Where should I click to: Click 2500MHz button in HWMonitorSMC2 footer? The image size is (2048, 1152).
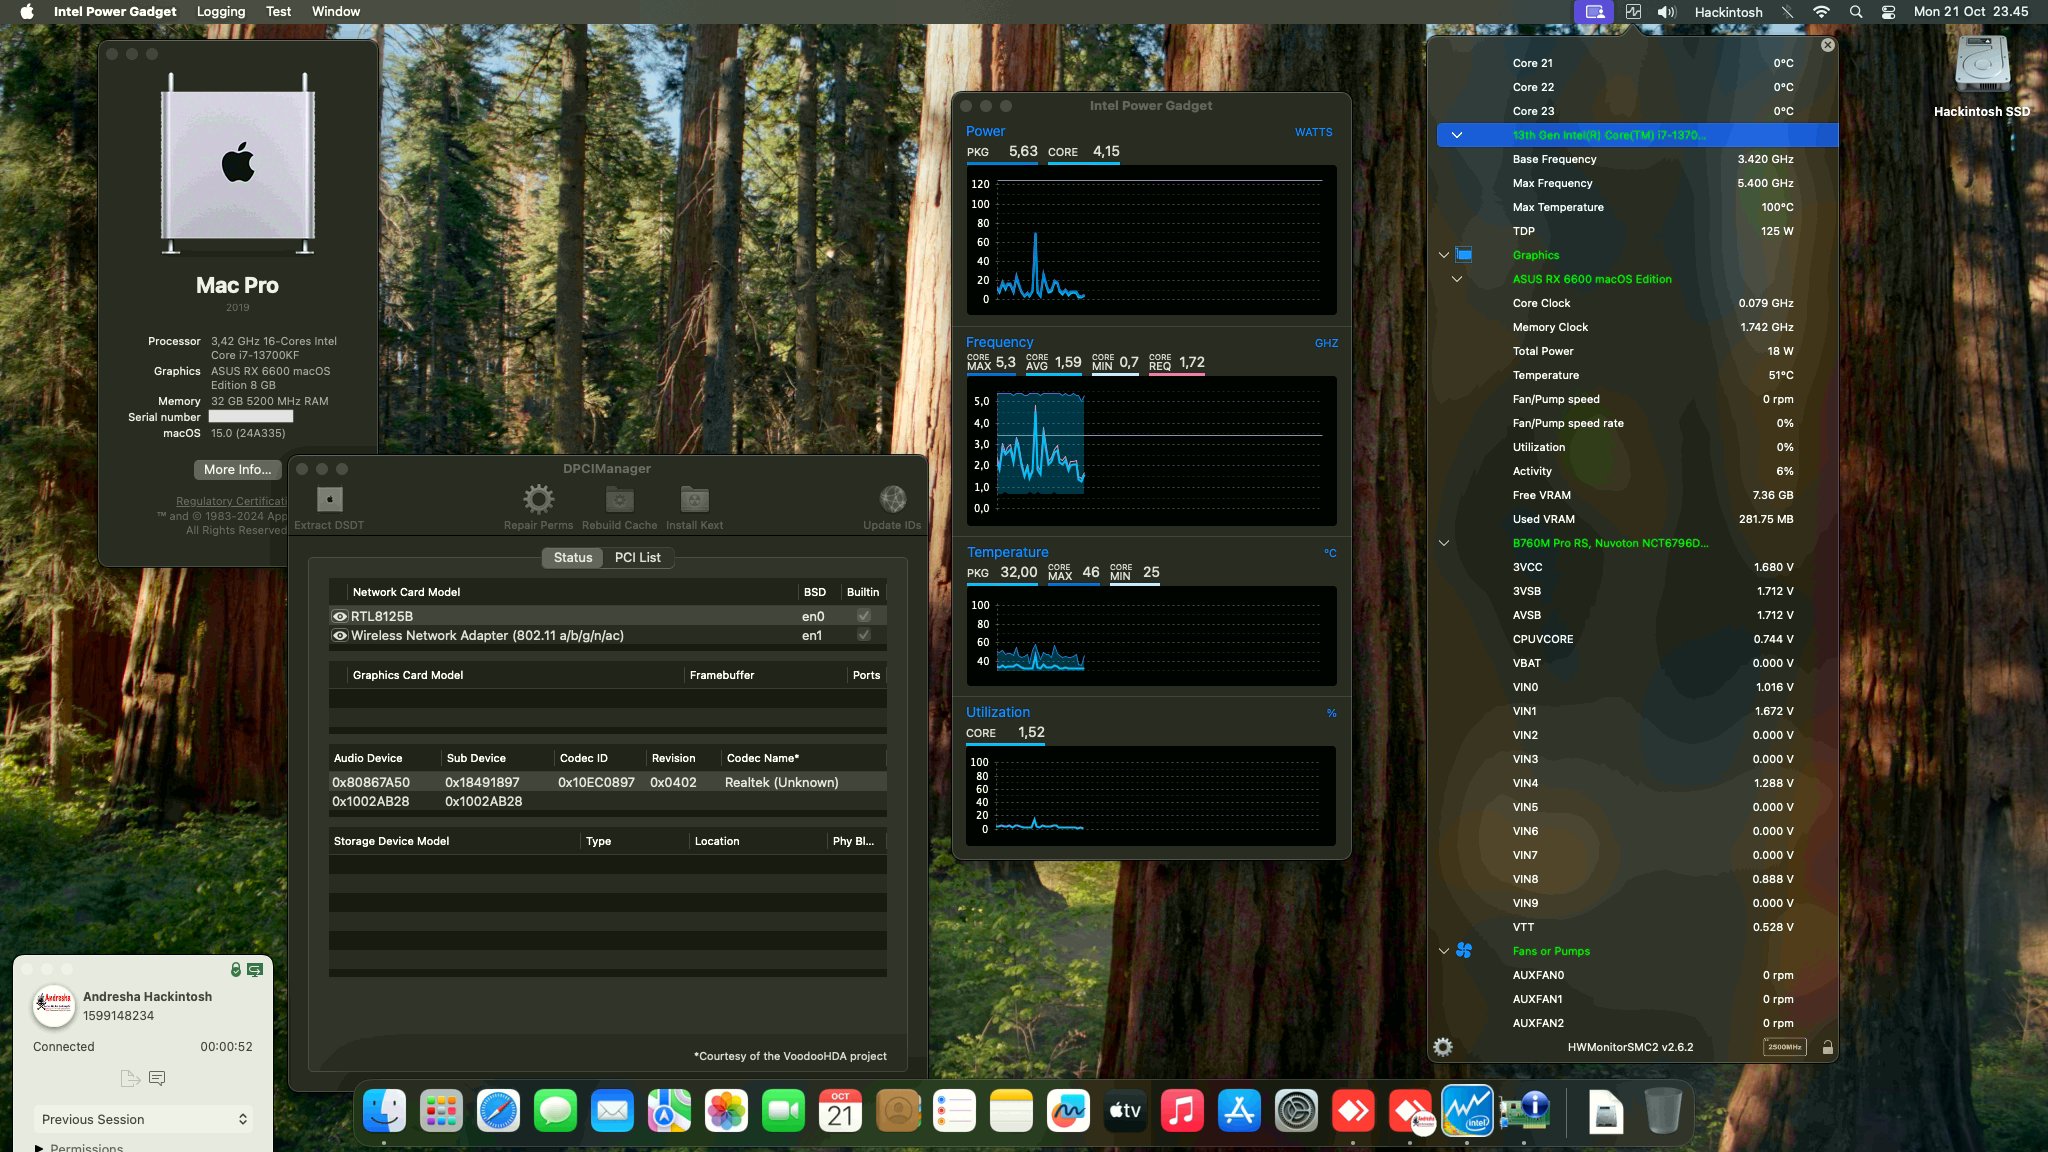[1784, 1047]
